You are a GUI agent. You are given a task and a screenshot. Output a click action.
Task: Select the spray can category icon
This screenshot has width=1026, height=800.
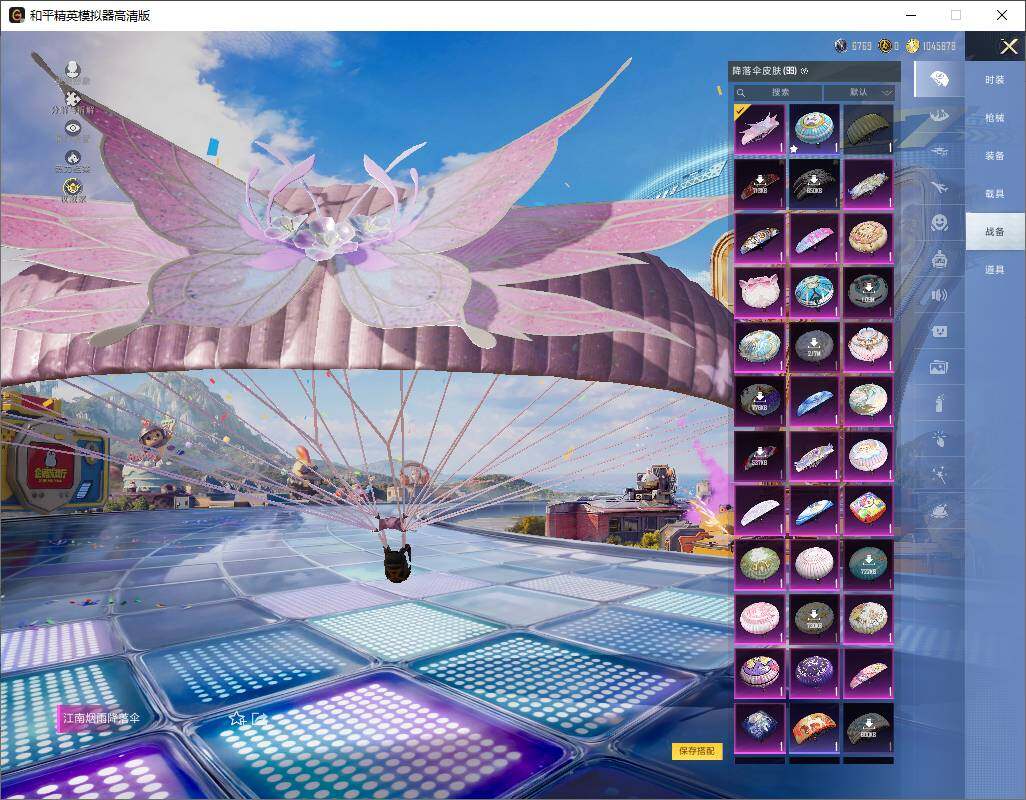pos(940,403)
